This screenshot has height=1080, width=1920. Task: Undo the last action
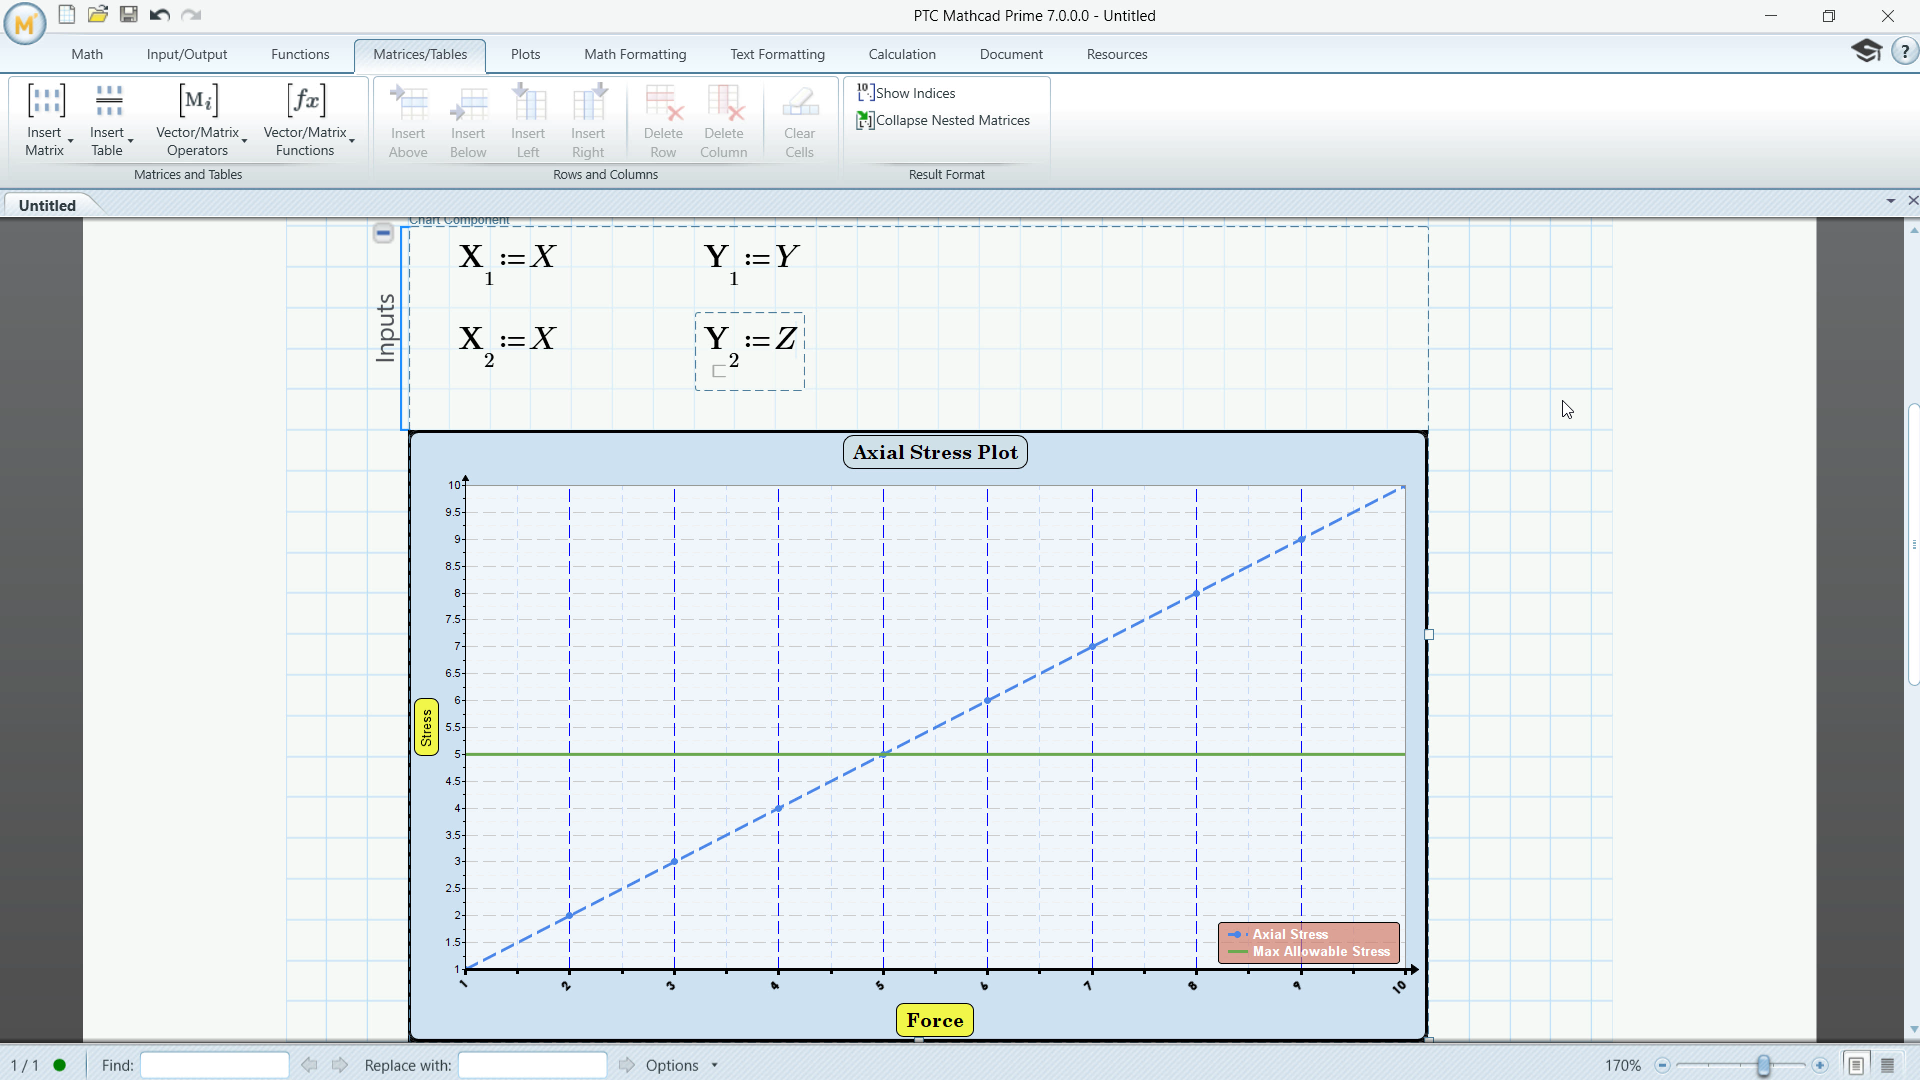click(160, 14)
